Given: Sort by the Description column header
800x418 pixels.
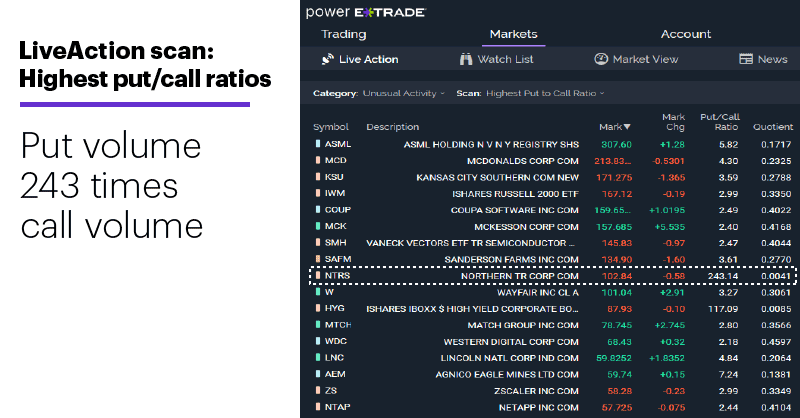Looking at the screenshot, I should (392, 127).
